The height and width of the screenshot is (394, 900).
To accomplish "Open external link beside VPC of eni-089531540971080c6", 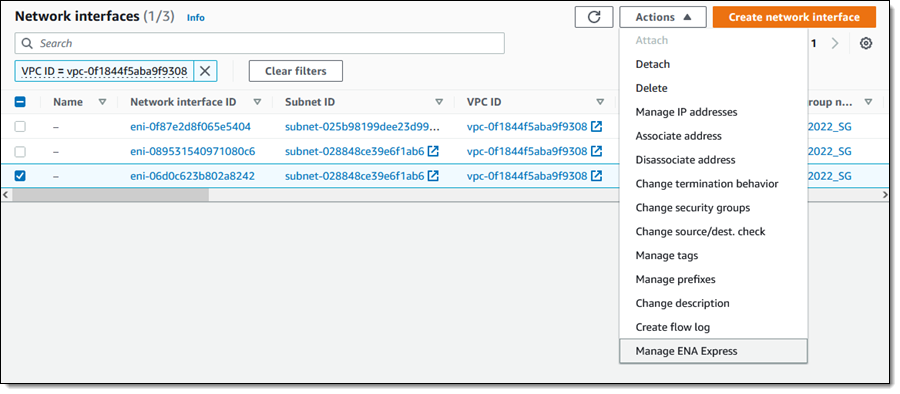I will click(x=596, y=152).
